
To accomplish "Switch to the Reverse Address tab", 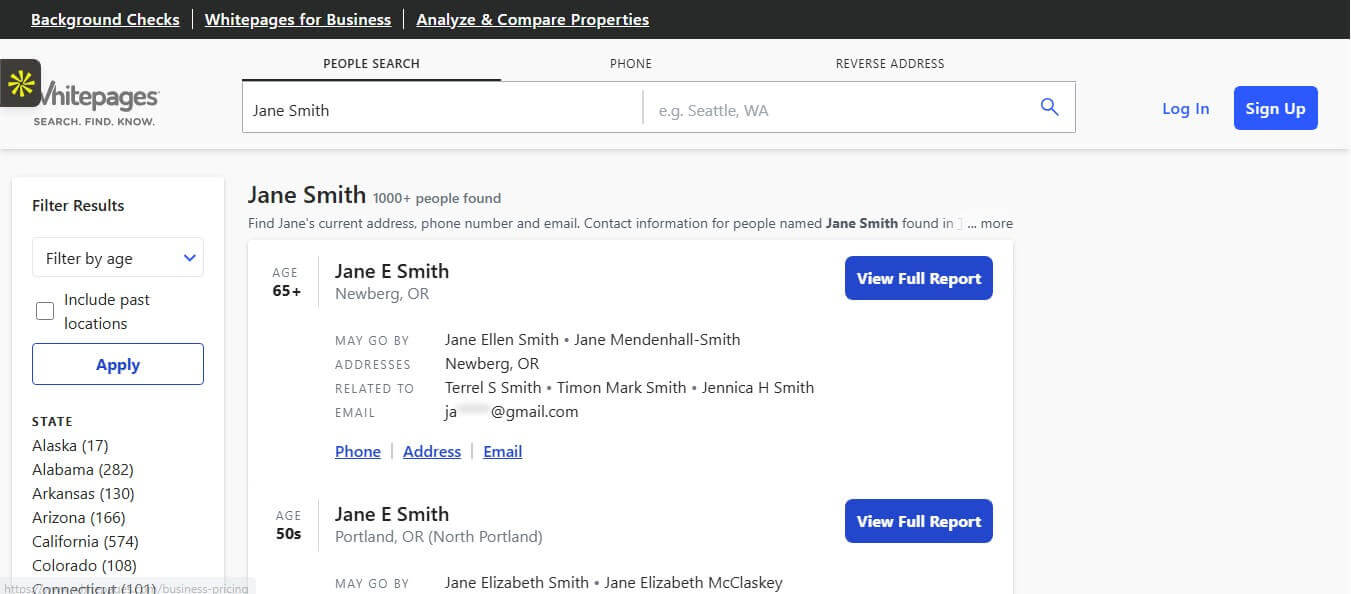I will [x=889, y=63].
